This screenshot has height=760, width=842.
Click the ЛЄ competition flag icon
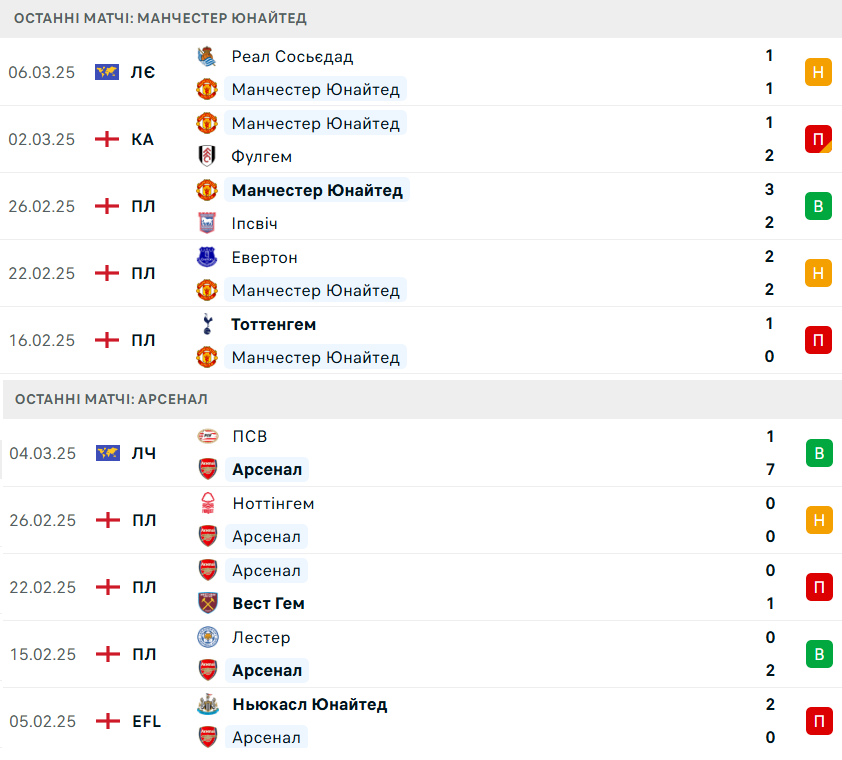pyautogui.click(x=107, y=72)
